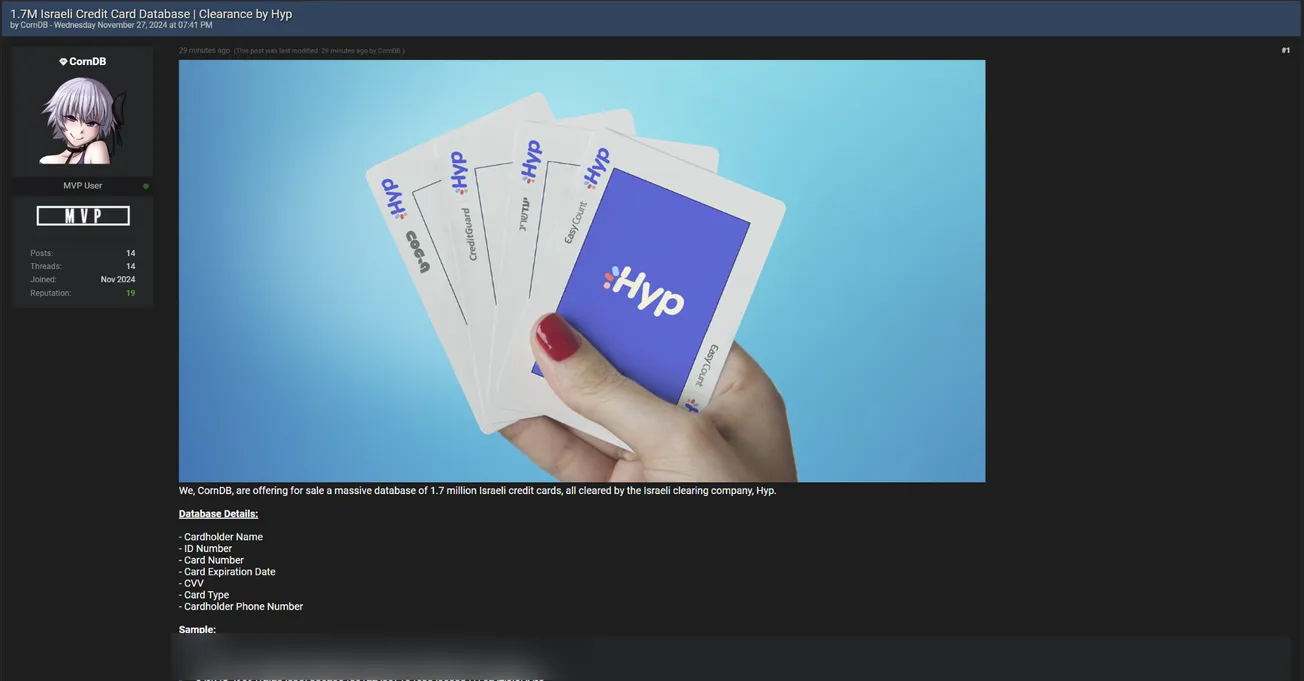Screen dimensions: 1304x681
Task: Click the Threads count value 14
Action: click(x=130, y=266)
